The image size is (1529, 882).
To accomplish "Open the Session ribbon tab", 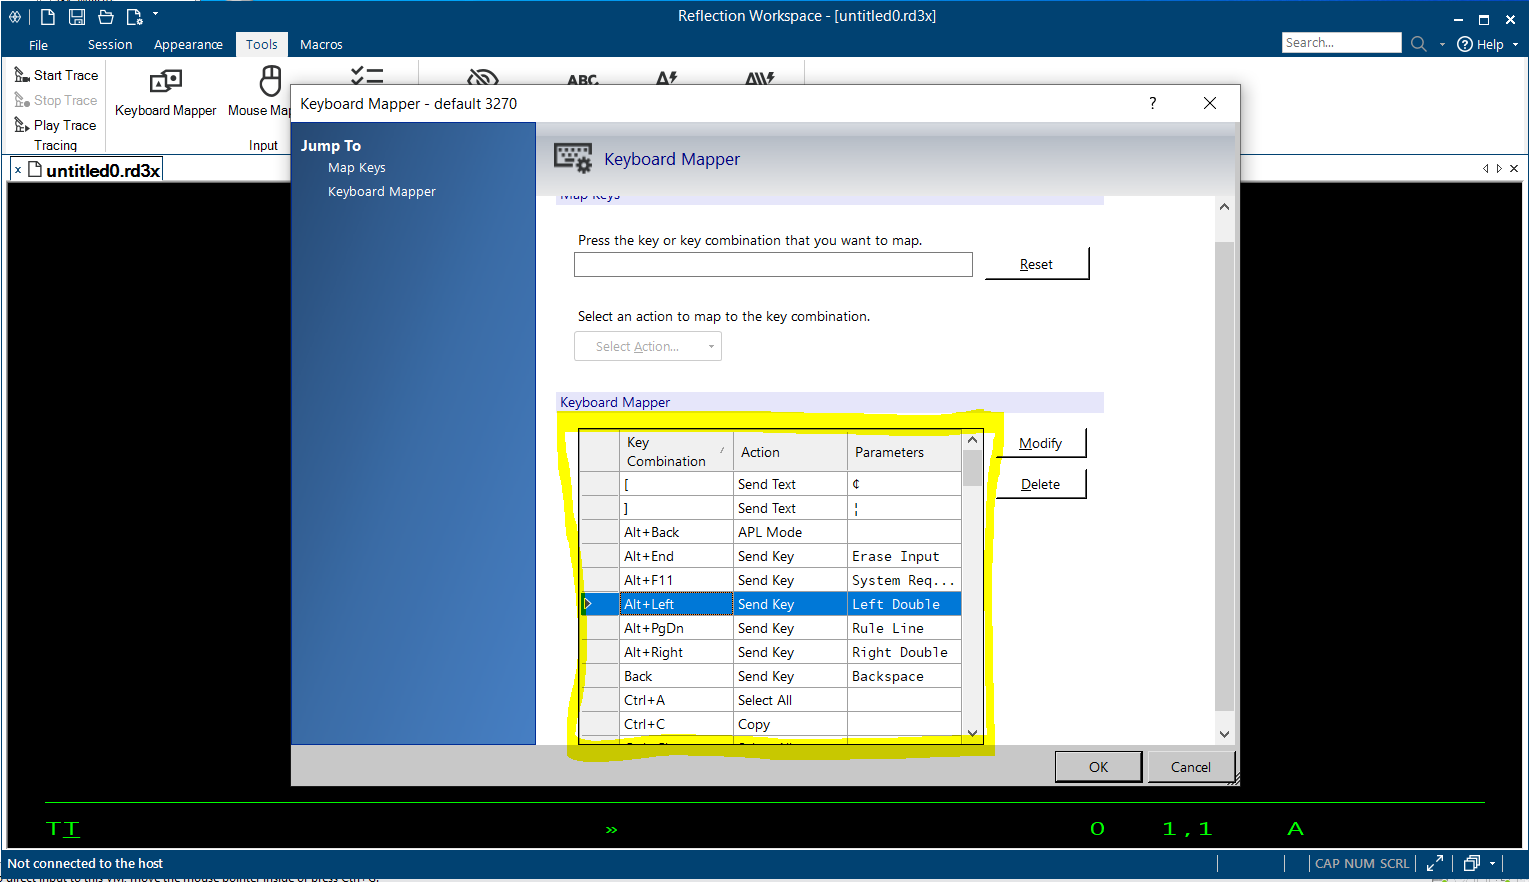I will (x=110, y=45).
